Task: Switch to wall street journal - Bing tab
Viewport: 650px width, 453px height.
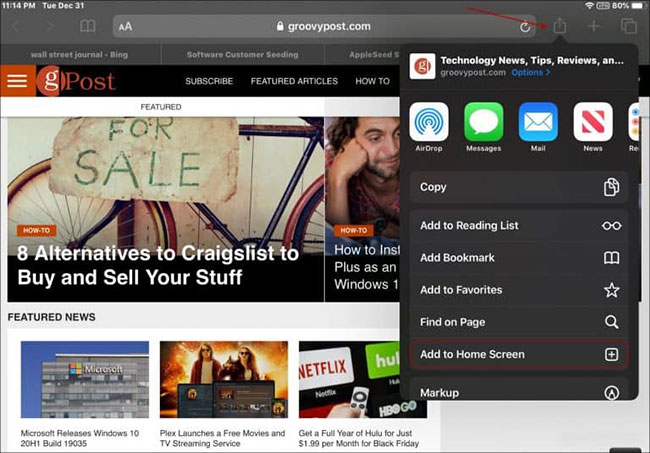Action: [x=79, y=55]
